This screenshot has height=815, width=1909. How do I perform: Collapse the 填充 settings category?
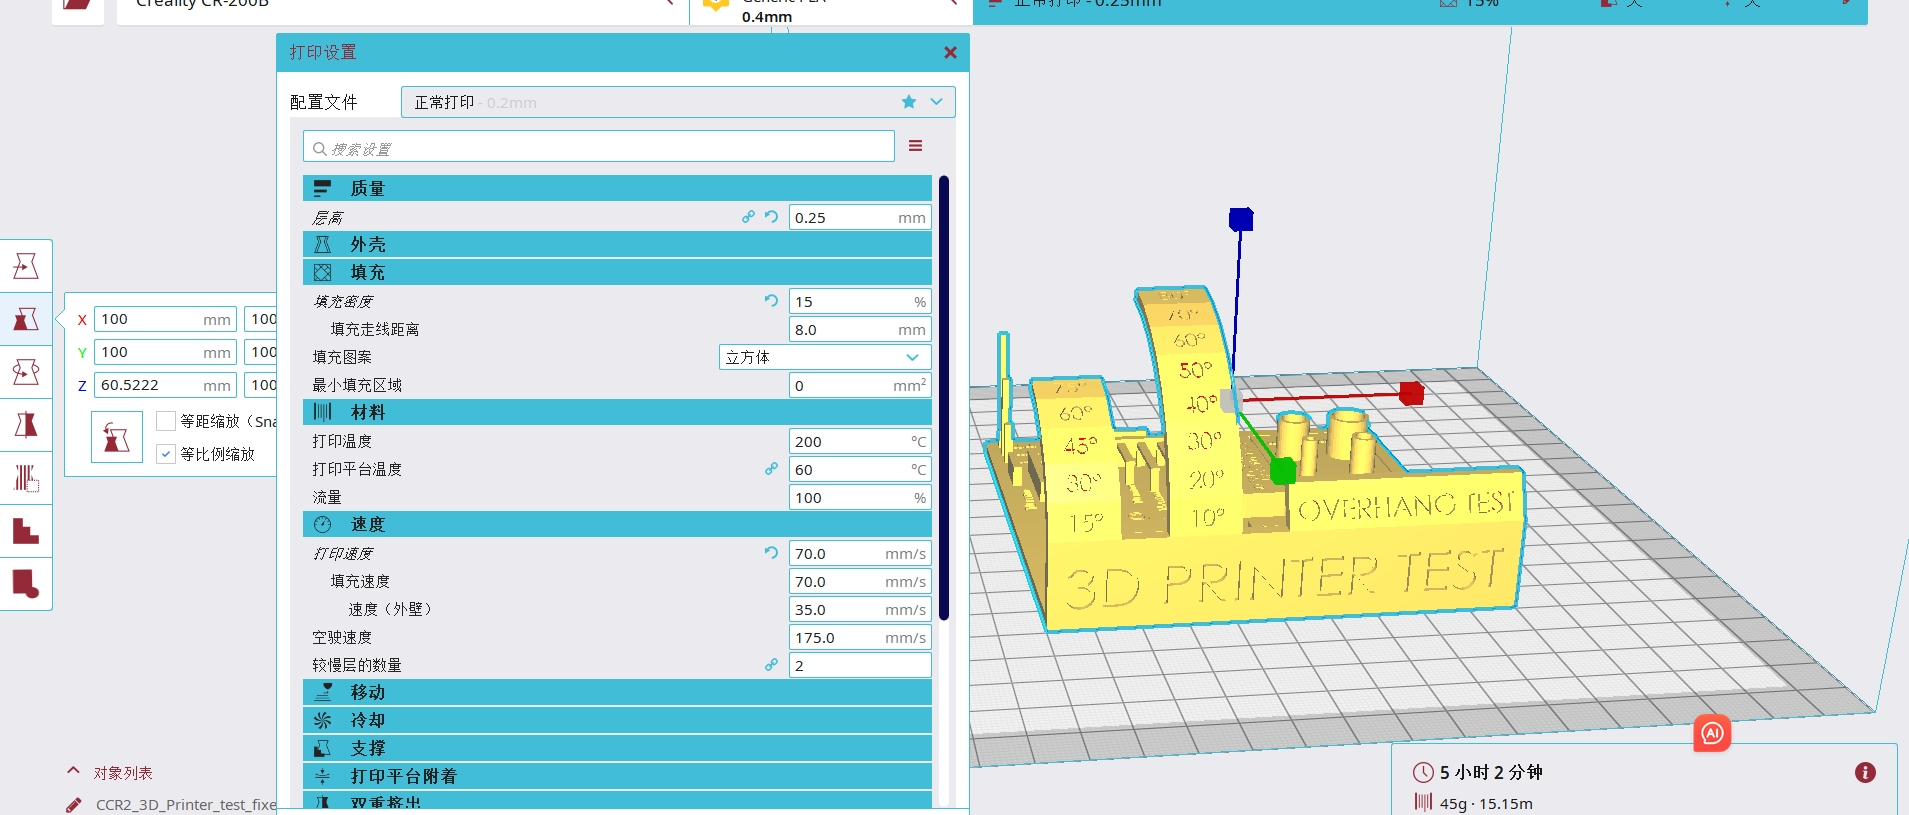[617, 272]
